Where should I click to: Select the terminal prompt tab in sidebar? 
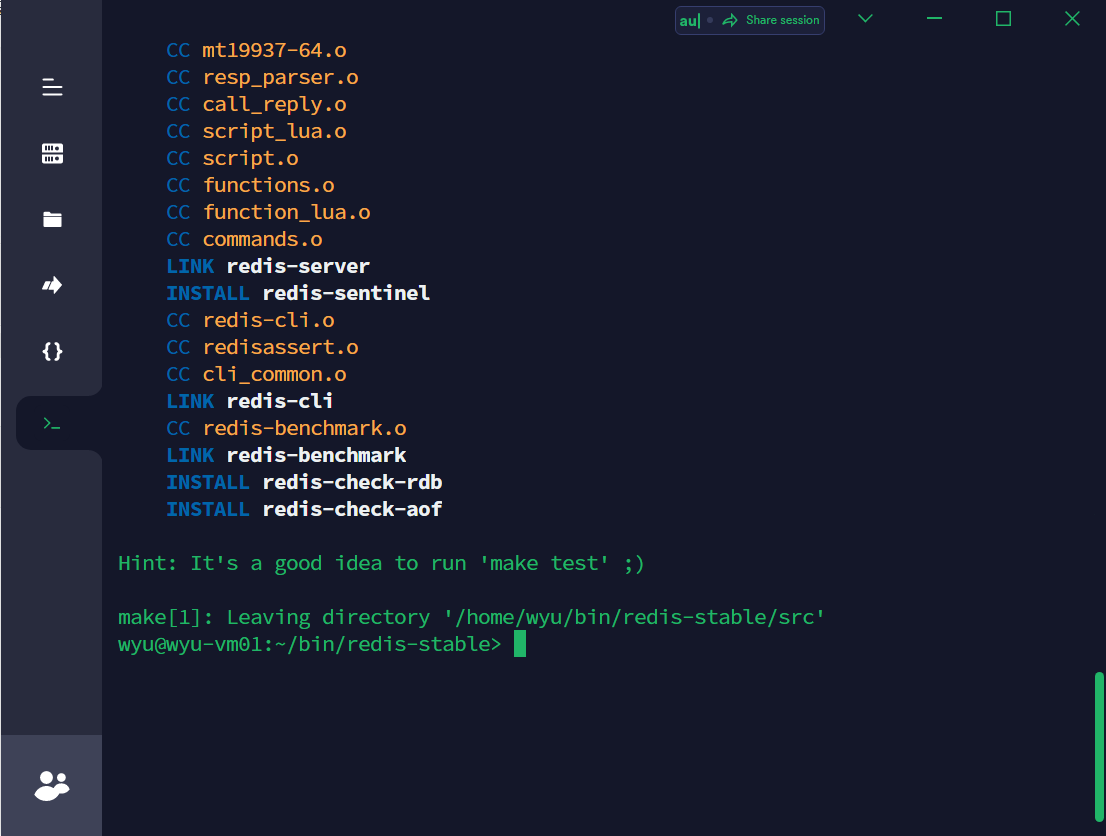(x=52, y=423)
